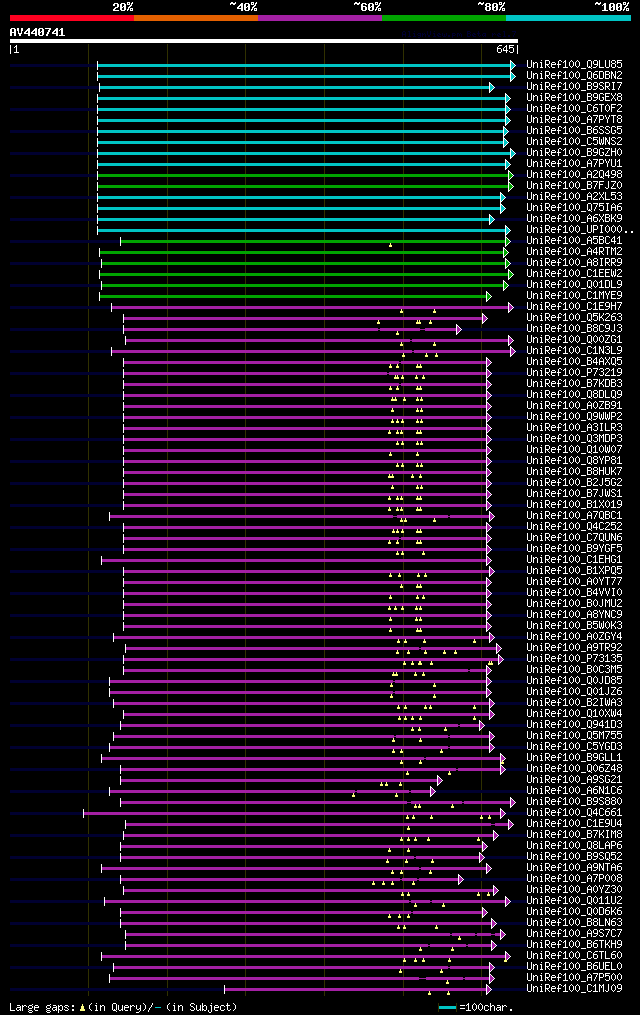The image size is (640, 1015).
Task: Click the UniRef100_Q5K263 label
Action: pyautogui.click(x=574, y=318)
